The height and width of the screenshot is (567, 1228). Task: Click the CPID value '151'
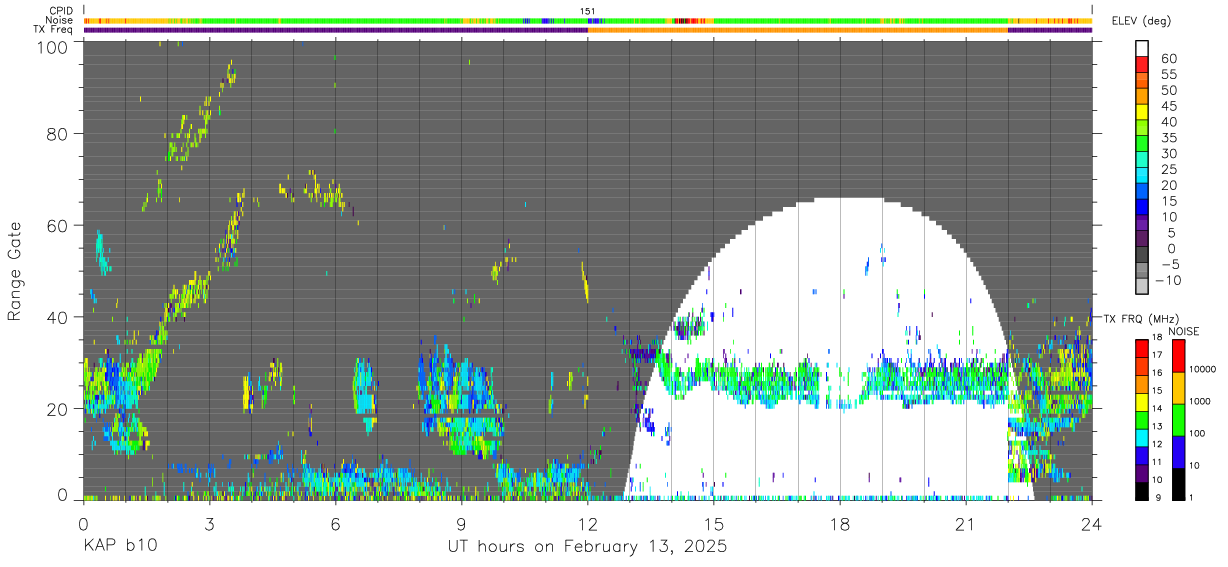pos(588,11)
